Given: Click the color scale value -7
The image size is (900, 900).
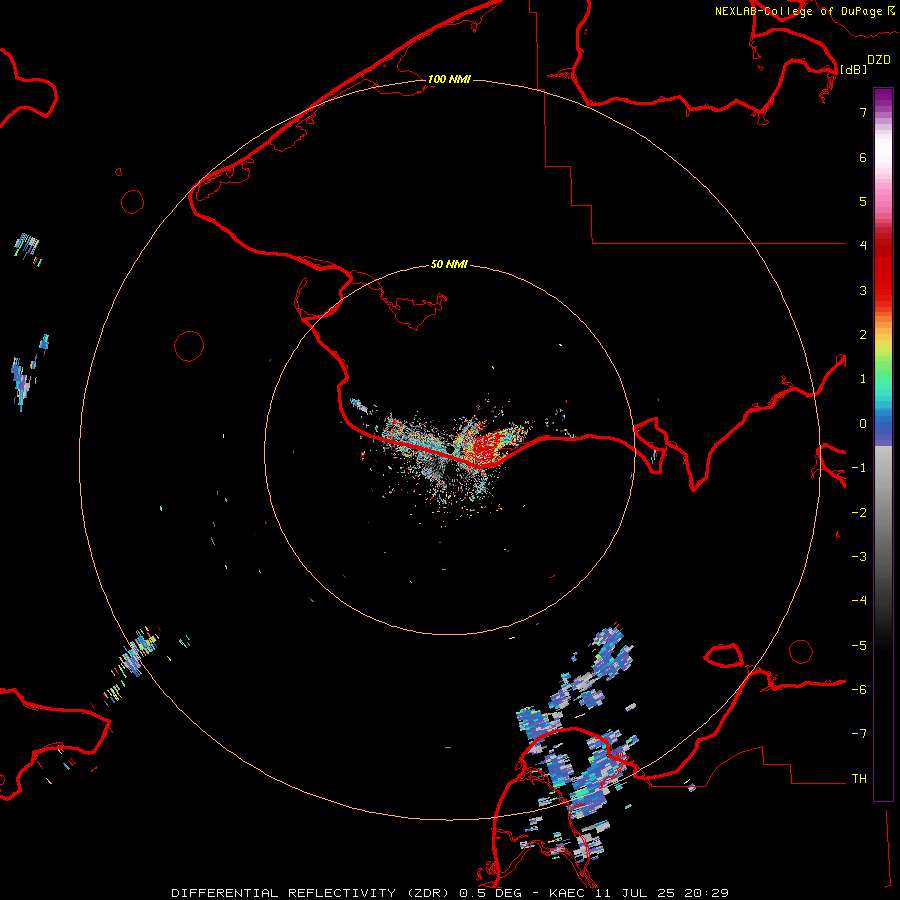Looking at the screenshot, I should click(x=859, y=734).
